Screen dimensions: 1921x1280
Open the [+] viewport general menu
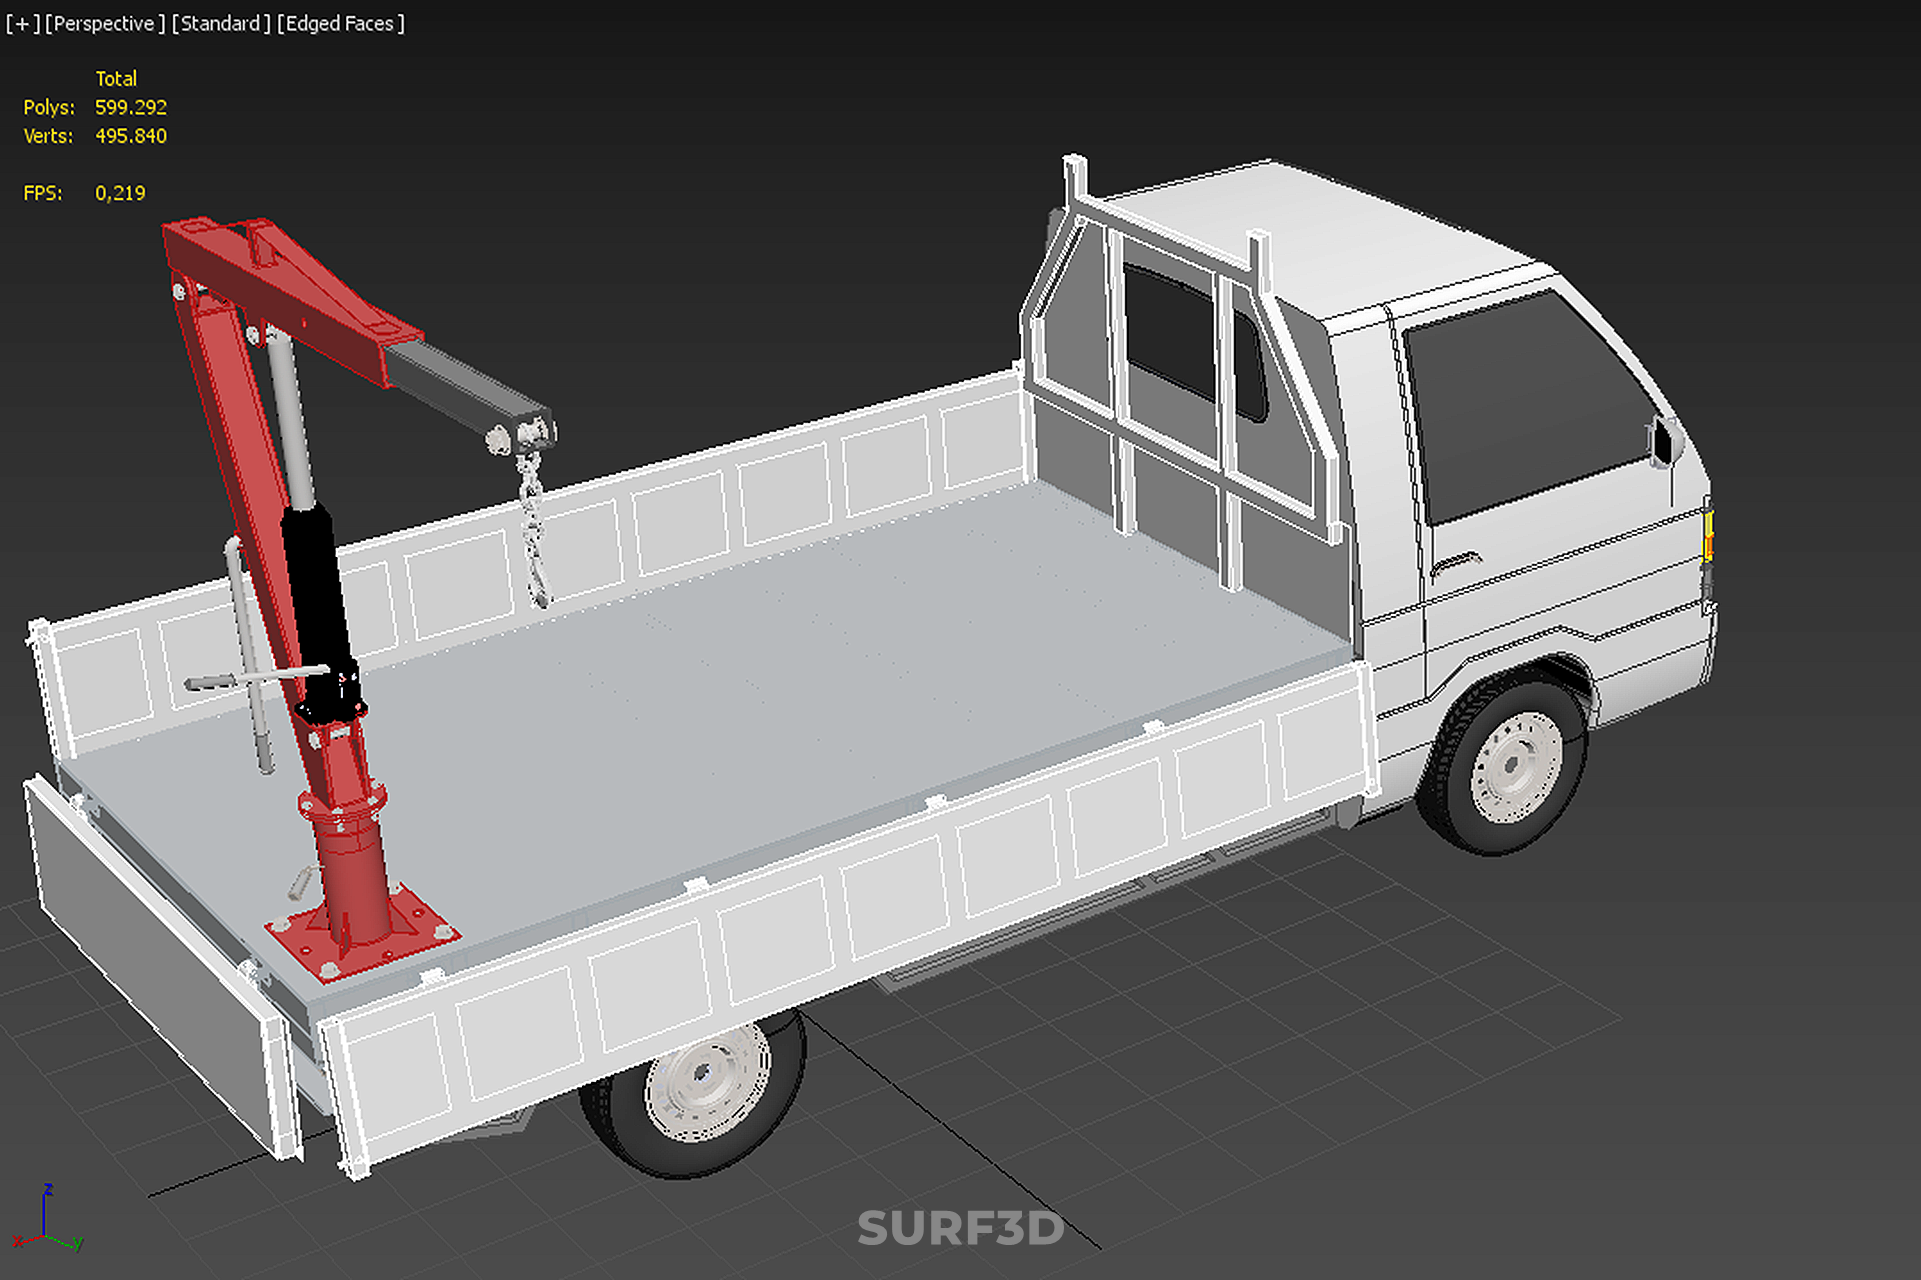[22, 23]
